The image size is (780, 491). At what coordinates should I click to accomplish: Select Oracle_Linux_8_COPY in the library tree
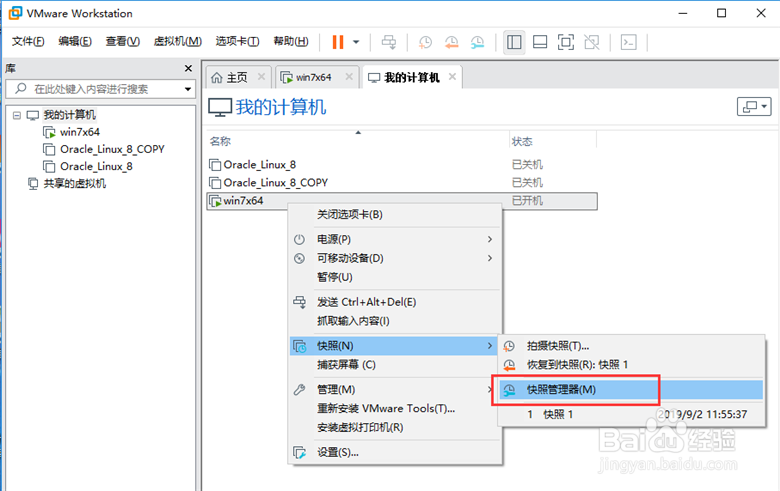112,149
